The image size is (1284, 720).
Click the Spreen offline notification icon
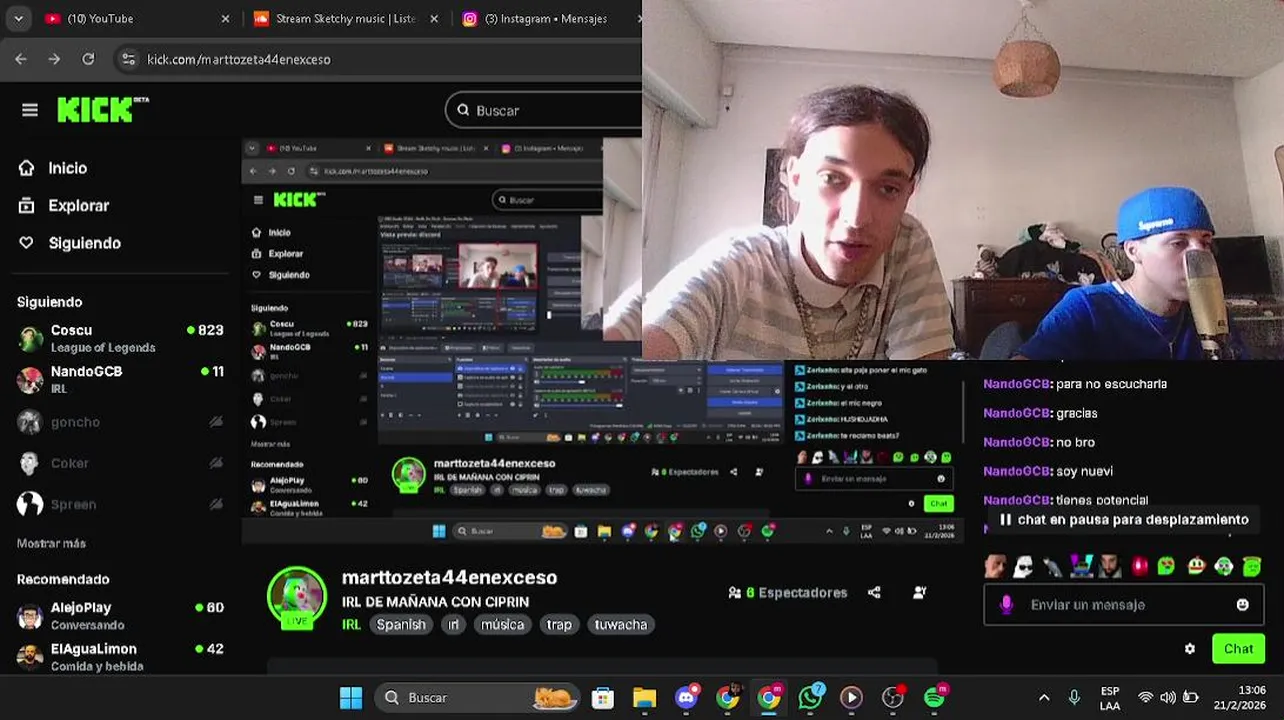pos(216,504)
